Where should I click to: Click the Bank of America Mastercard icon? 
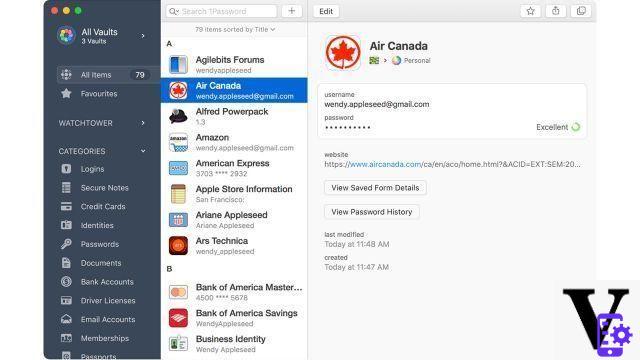pyautogui.click(x=178, y=292)
